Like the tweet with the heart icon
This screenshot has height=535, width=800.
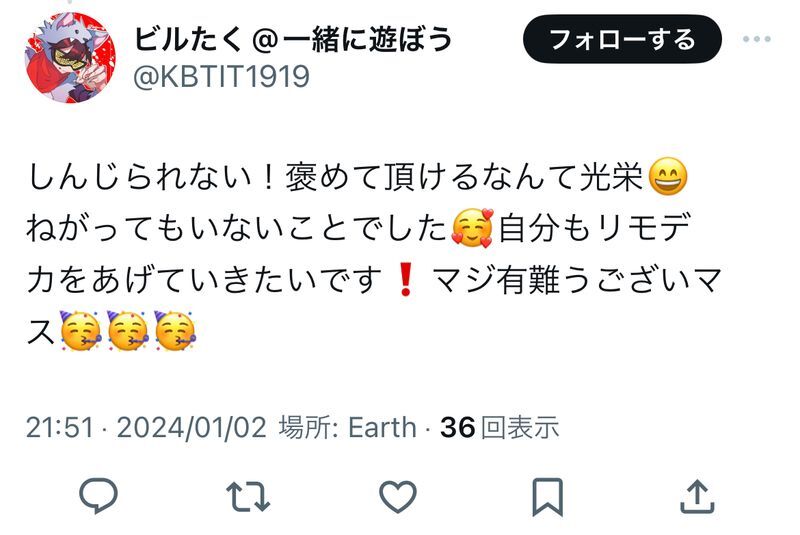click(398, 496)
